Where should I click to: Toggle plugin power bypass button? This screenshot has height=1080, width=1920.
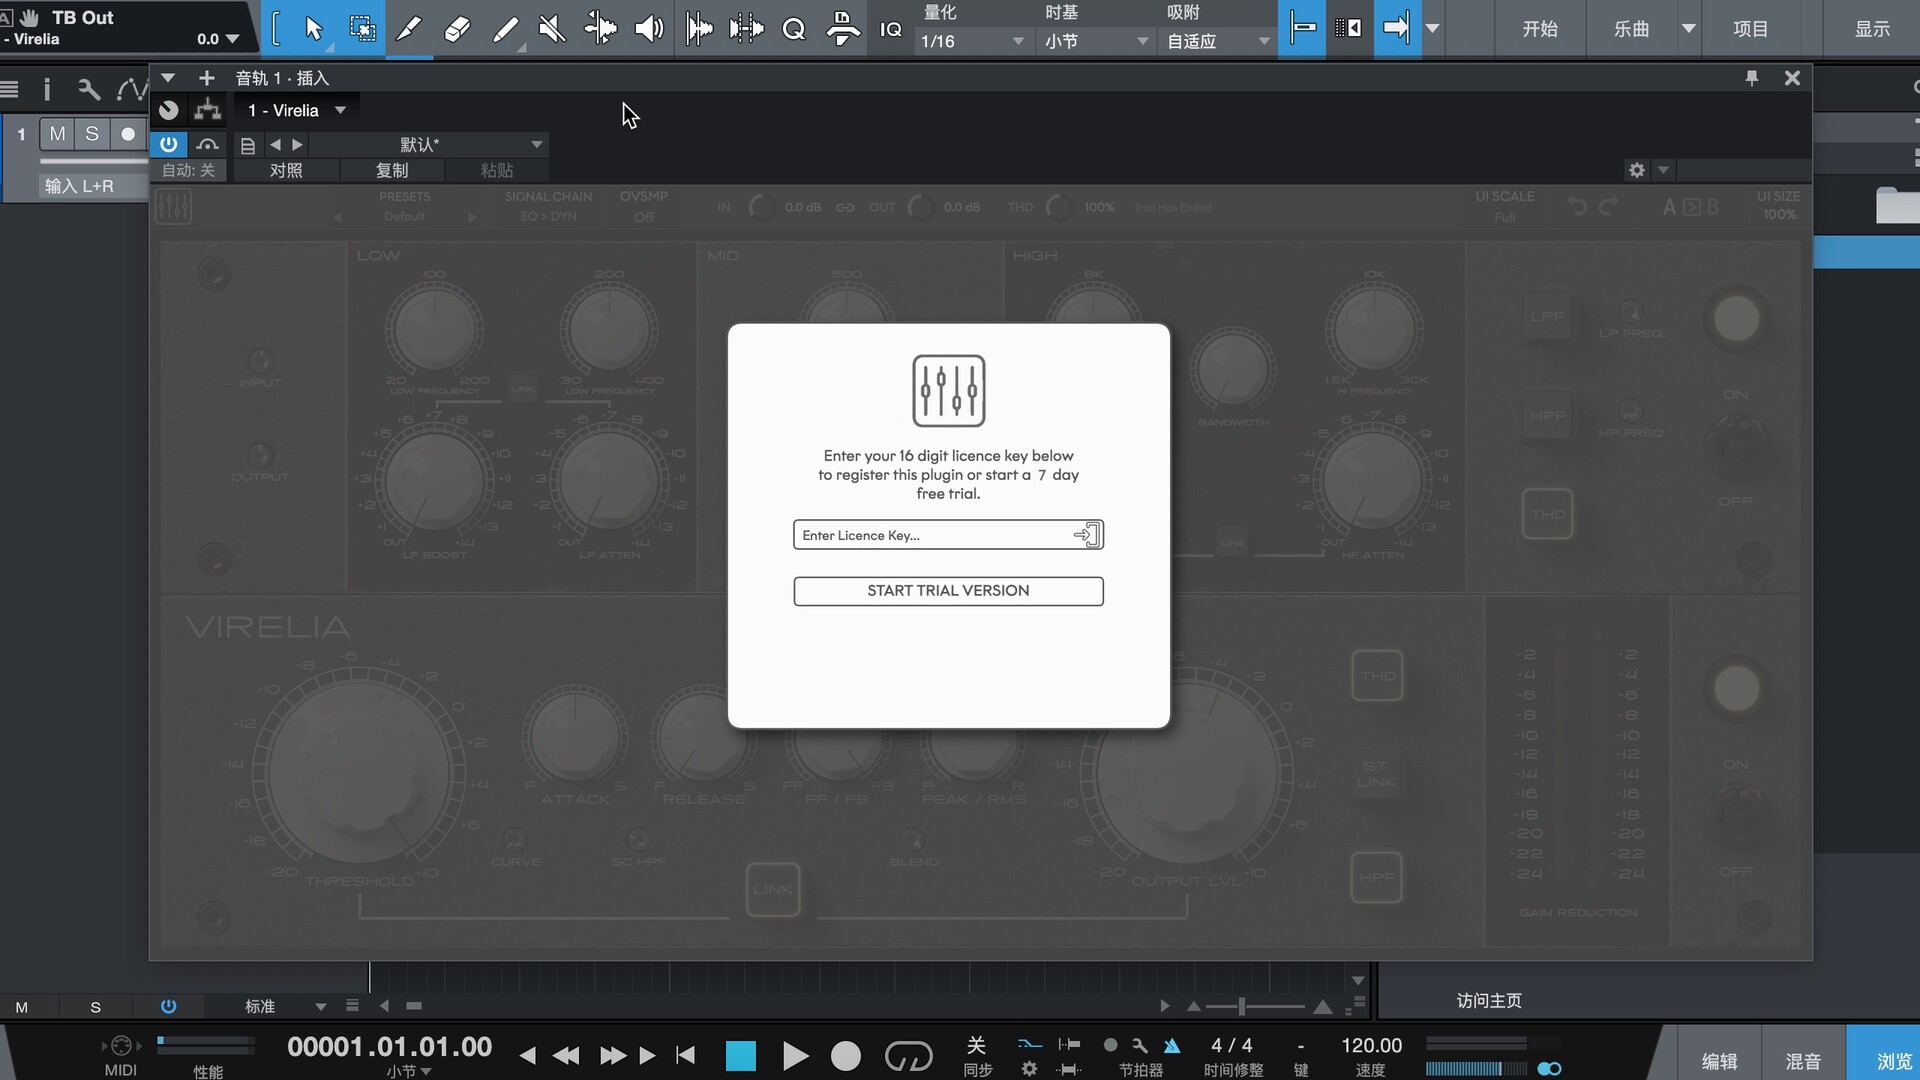click(x=168, y=144)
